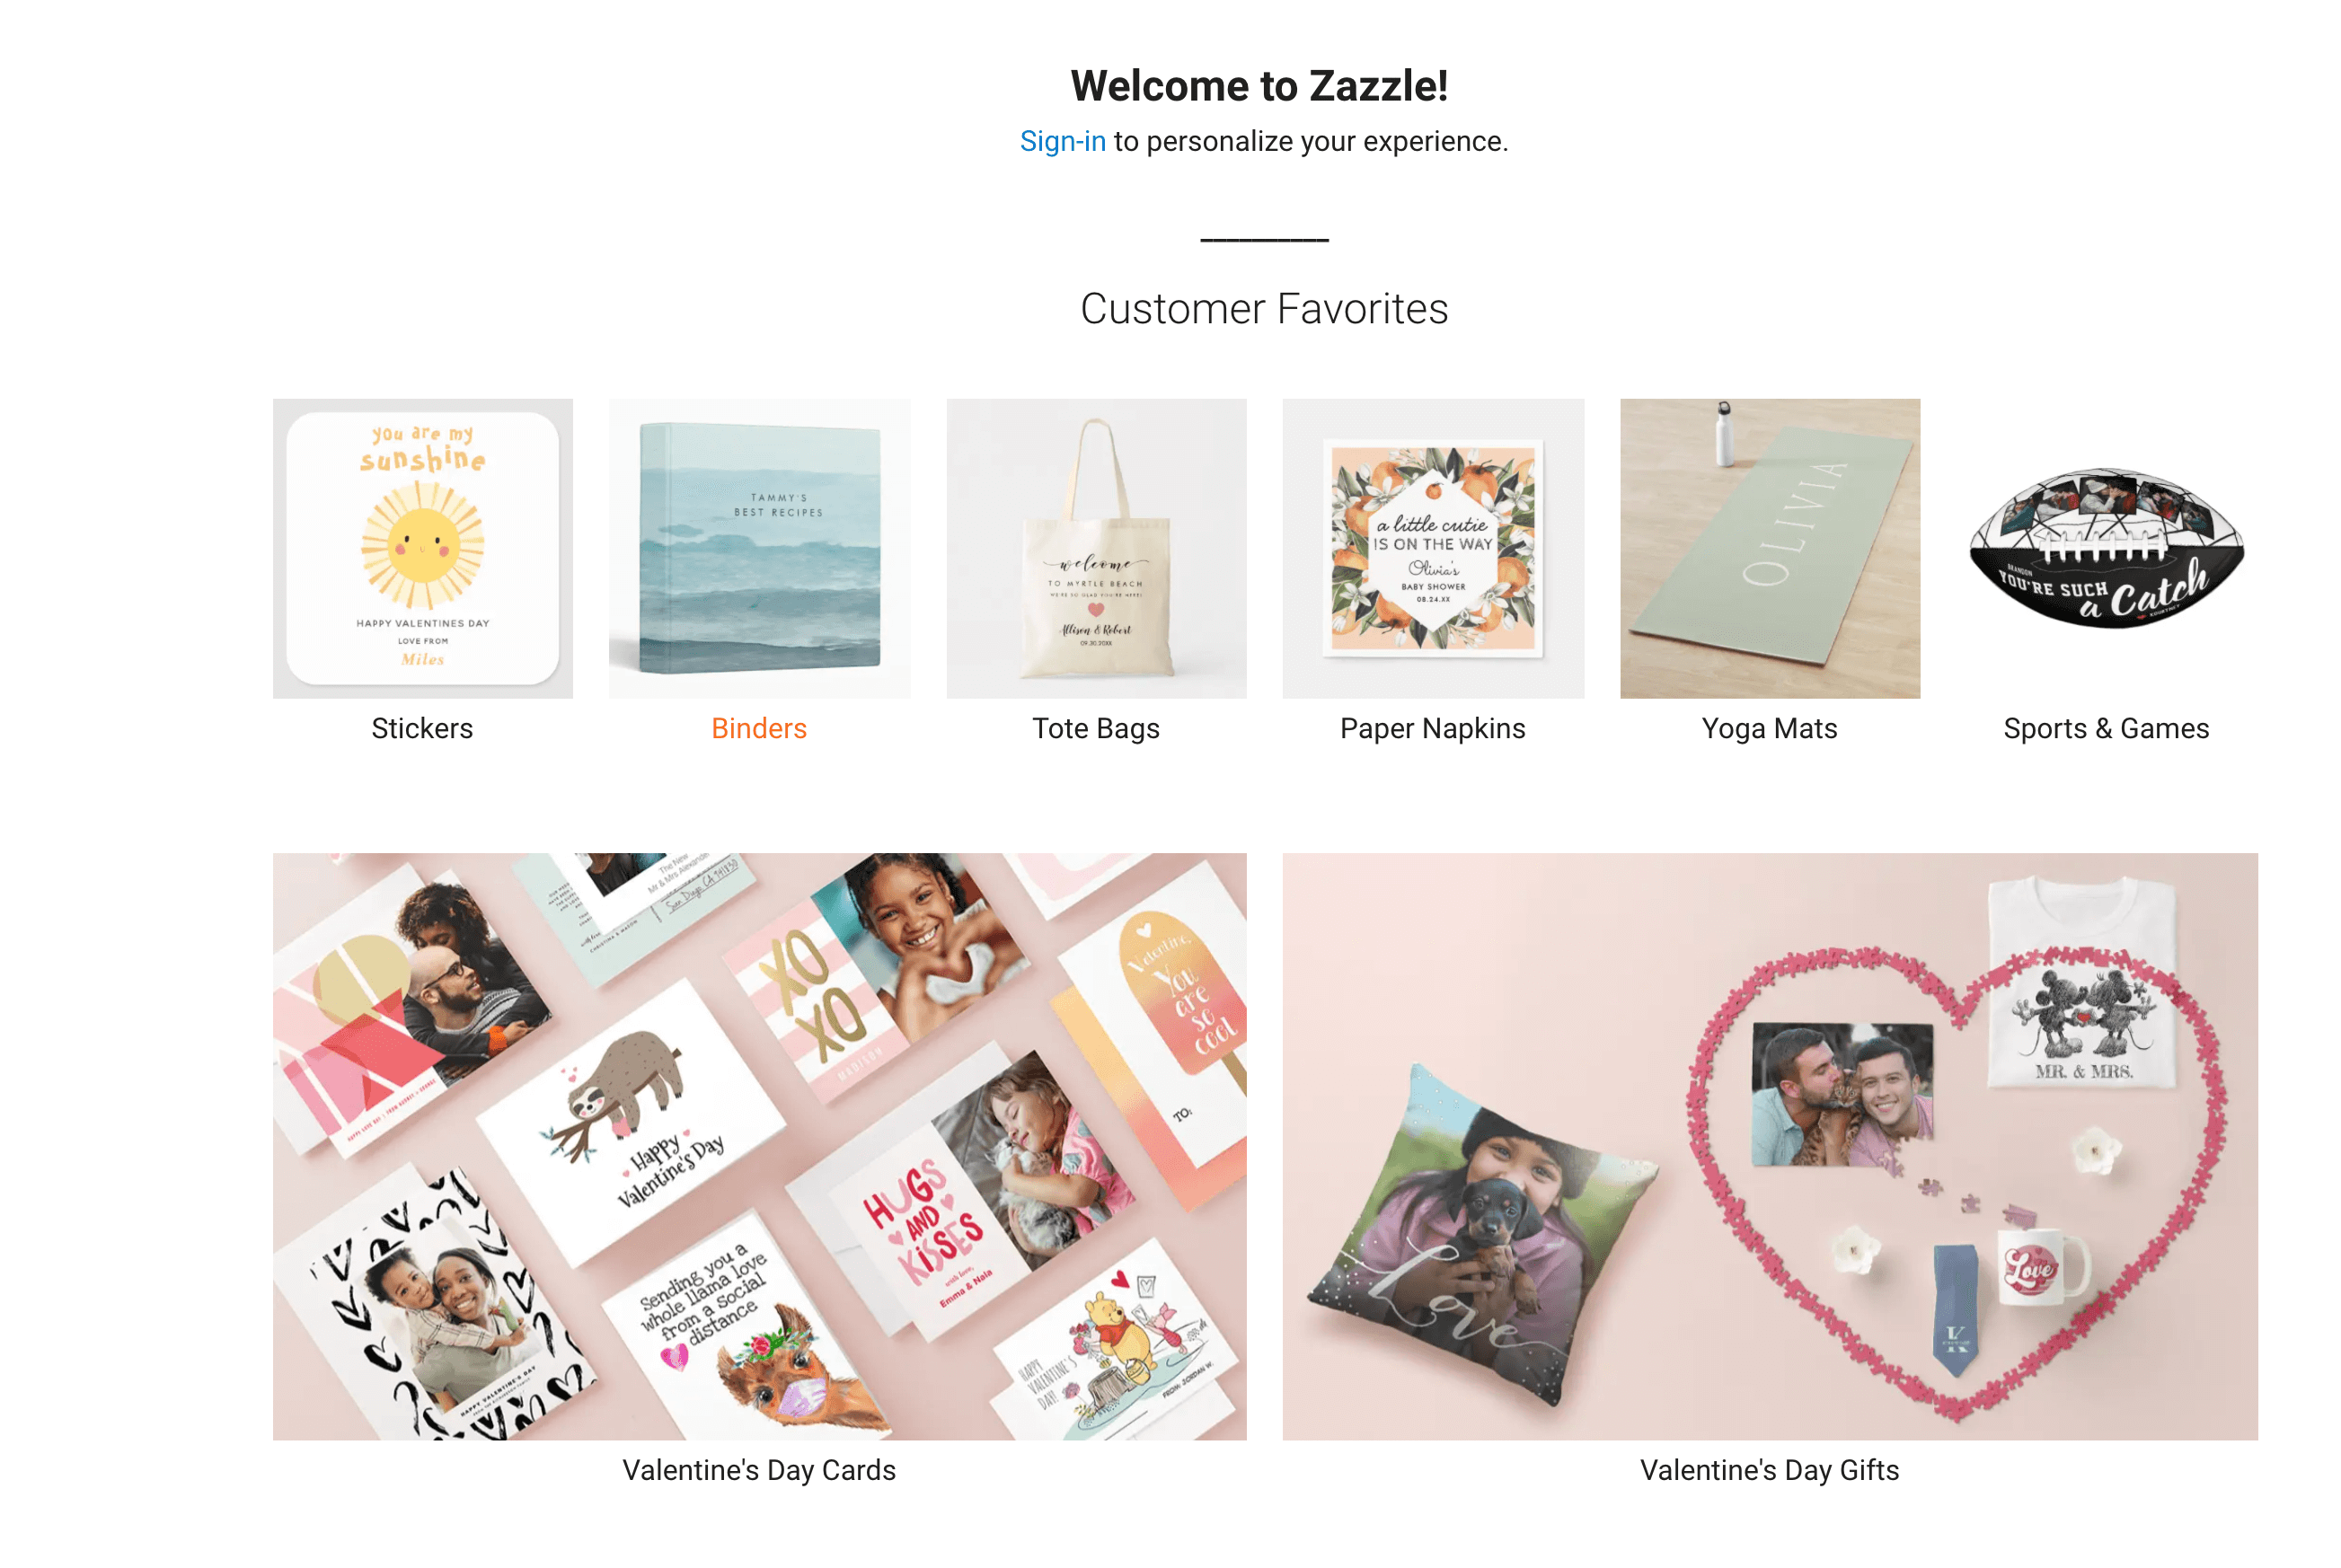Open the Valentine's Day Cards banner image
Viewport: 2341px width, 1568px height.
pyautogui.click(x=759, y=1146)
